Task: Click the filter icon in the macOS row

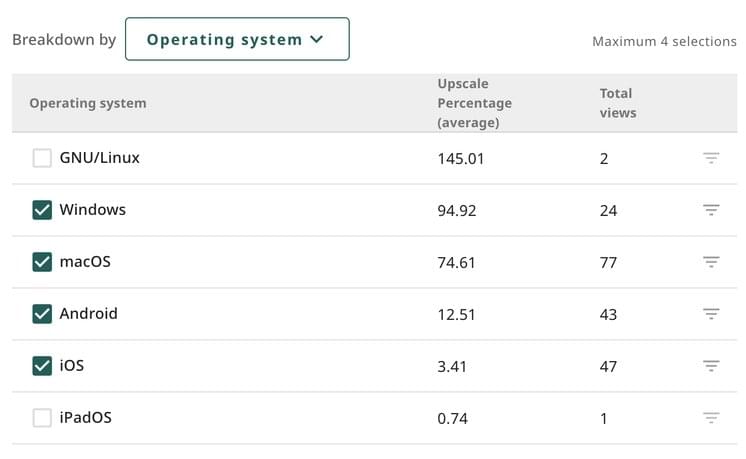Action: (x=711, y=262)
